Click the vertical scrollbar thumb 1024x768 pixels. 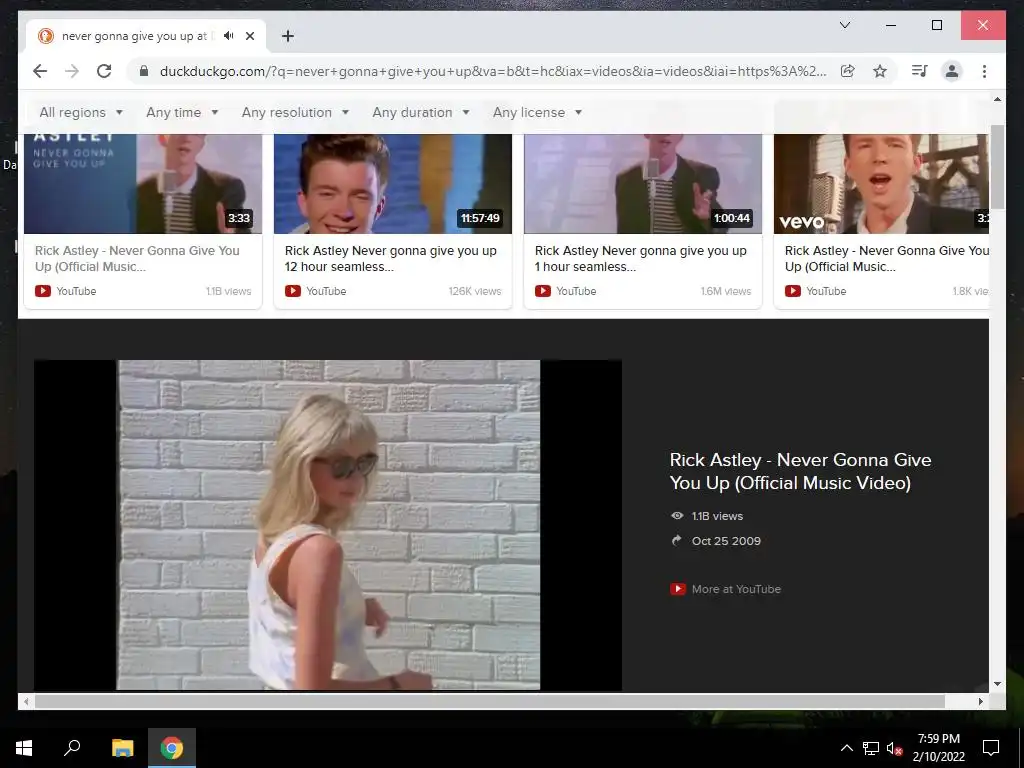point(997,167)
